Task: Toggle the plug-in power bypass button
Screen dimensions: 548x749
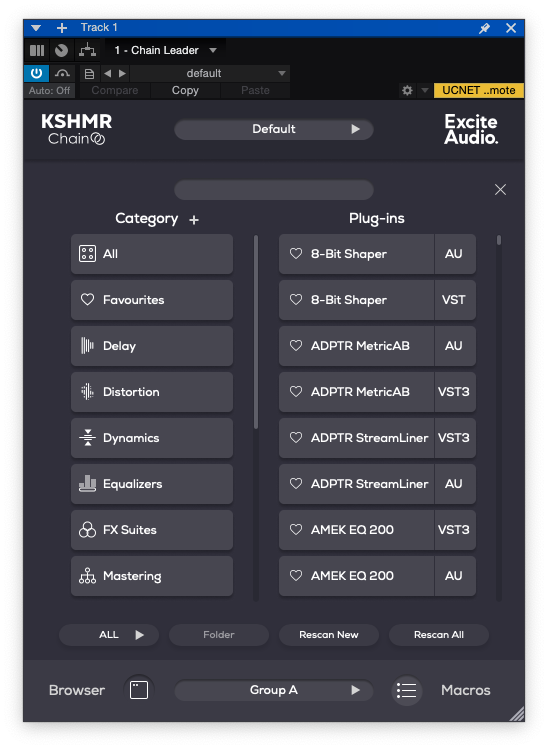Action: click(x=36, y=73)
